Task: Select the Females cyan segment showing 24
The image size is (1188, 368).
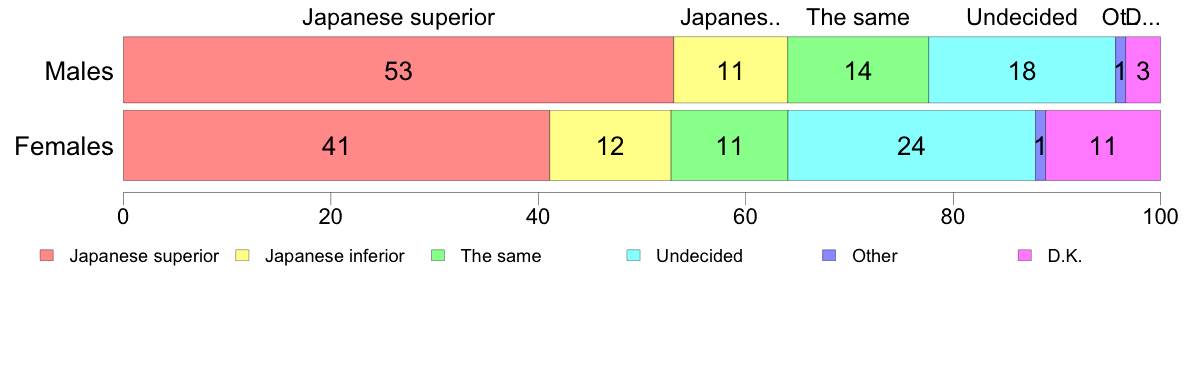Action: pos(911,145)
